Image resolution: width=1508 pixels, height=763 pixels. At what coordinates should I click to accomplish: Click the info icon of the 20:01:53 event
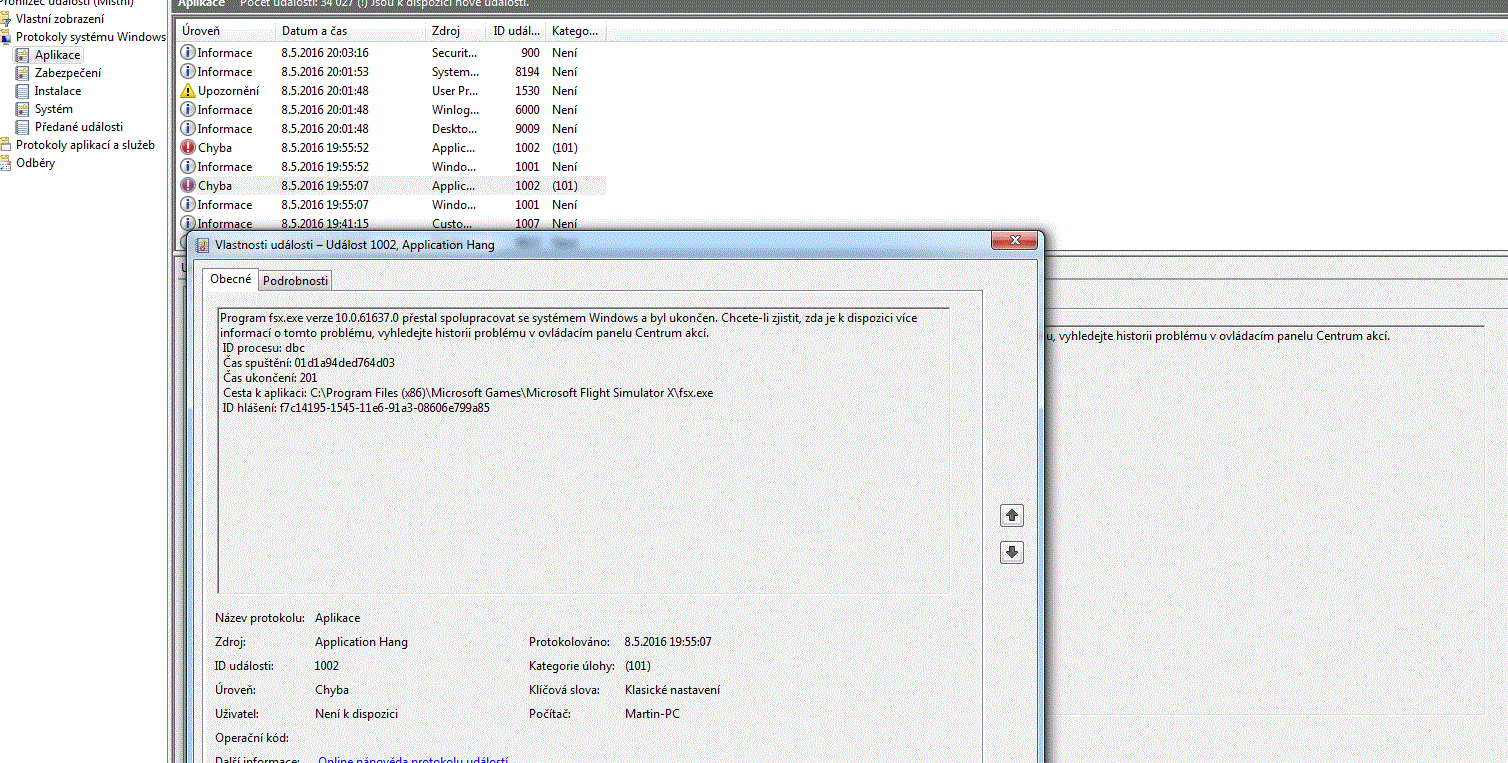[x=188, y=72]
